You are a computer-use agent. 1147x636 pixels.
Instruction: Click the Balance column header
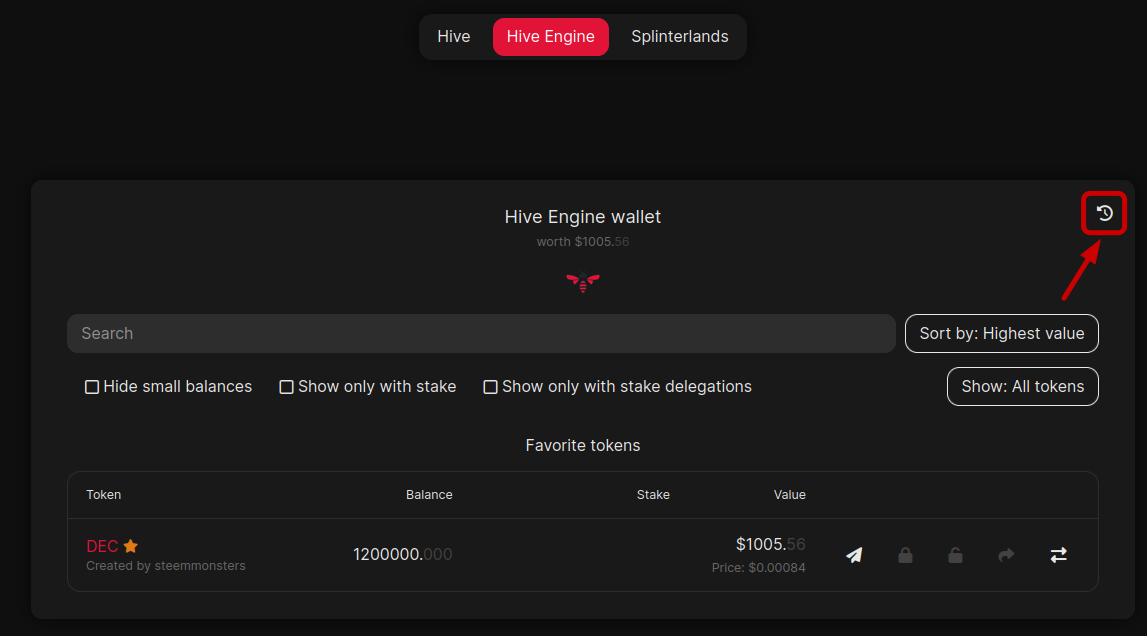(429, 495)
